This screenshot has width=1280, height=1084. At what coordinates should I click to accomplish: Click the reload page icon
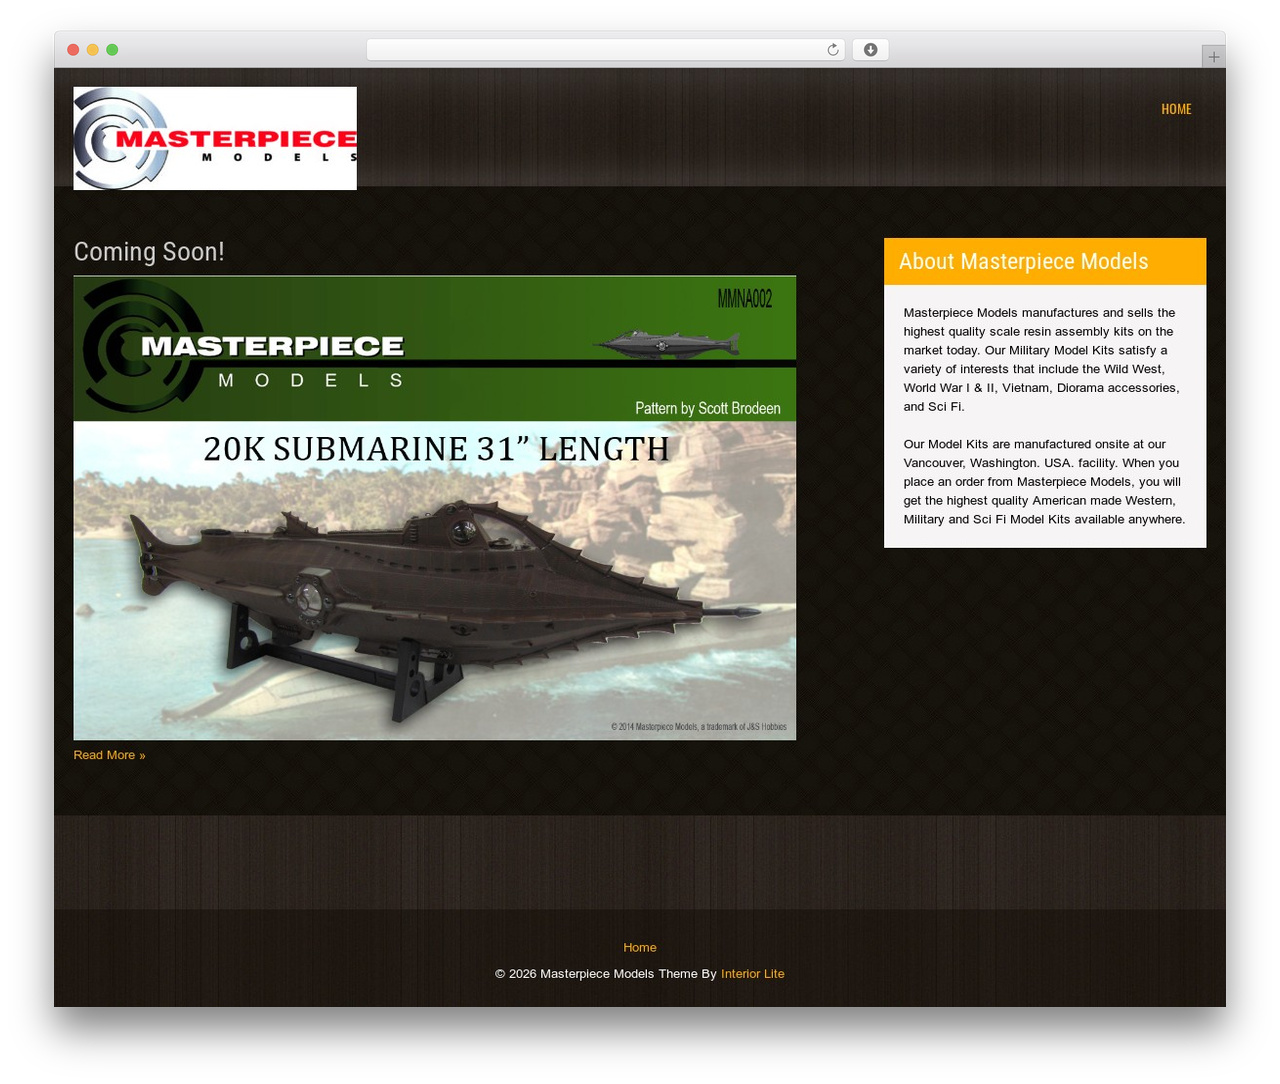pyautogui.click(x=832, y=50)
